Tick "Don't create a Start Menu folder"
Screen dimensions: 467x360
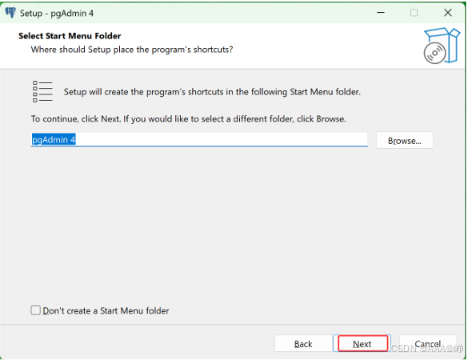36,310
